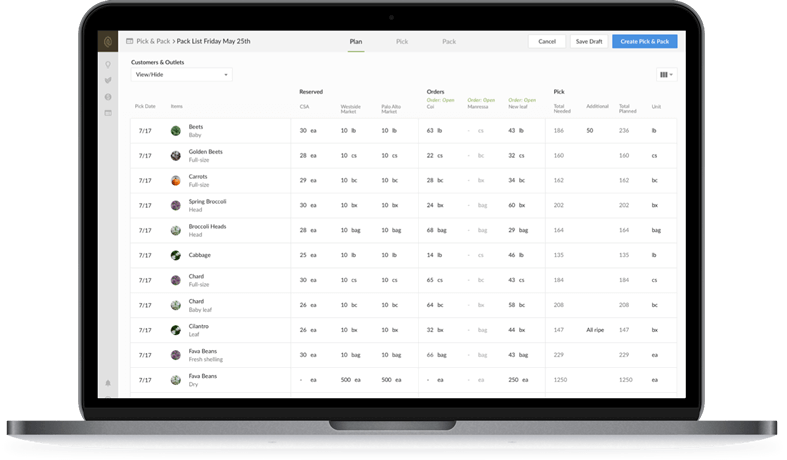Select the Cilantro item name

(198, 326)
